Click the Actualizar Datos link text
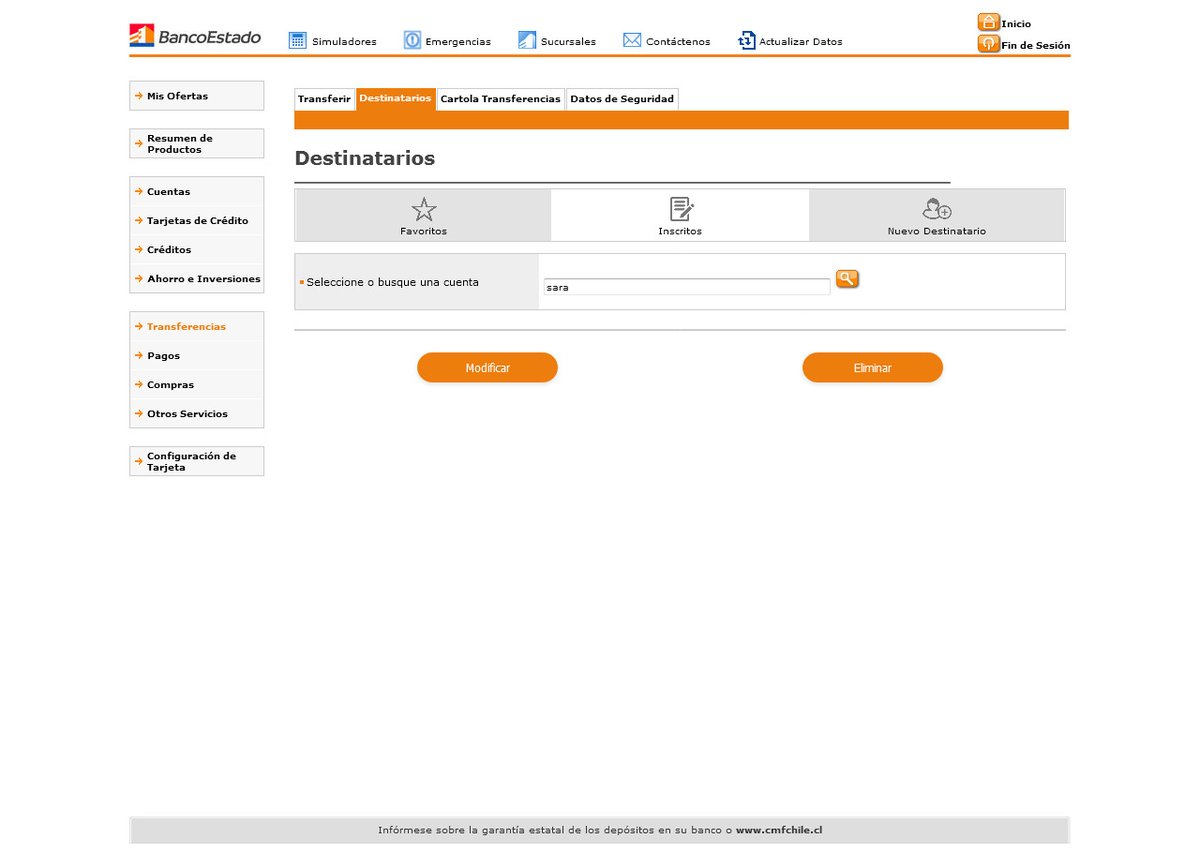1200x853 pixels. pos(801,42)
